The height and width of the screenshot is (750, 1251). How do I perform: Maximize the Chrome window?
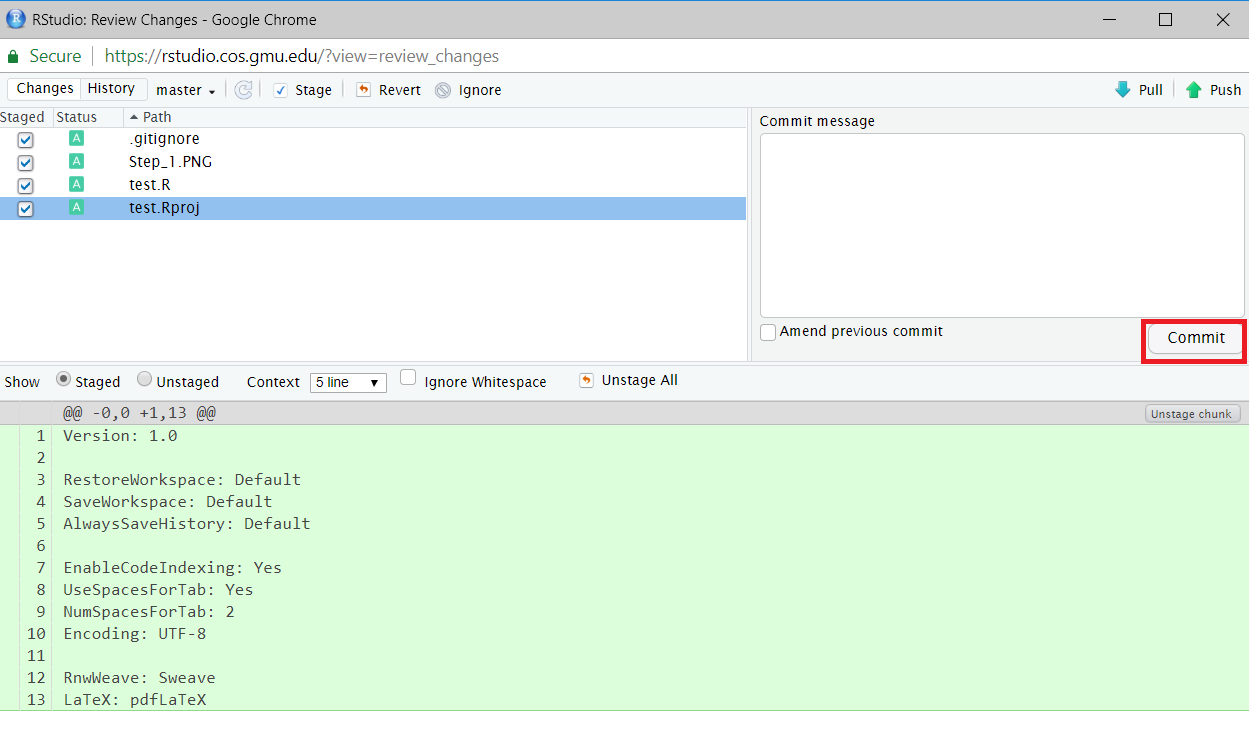point(1165,19)
